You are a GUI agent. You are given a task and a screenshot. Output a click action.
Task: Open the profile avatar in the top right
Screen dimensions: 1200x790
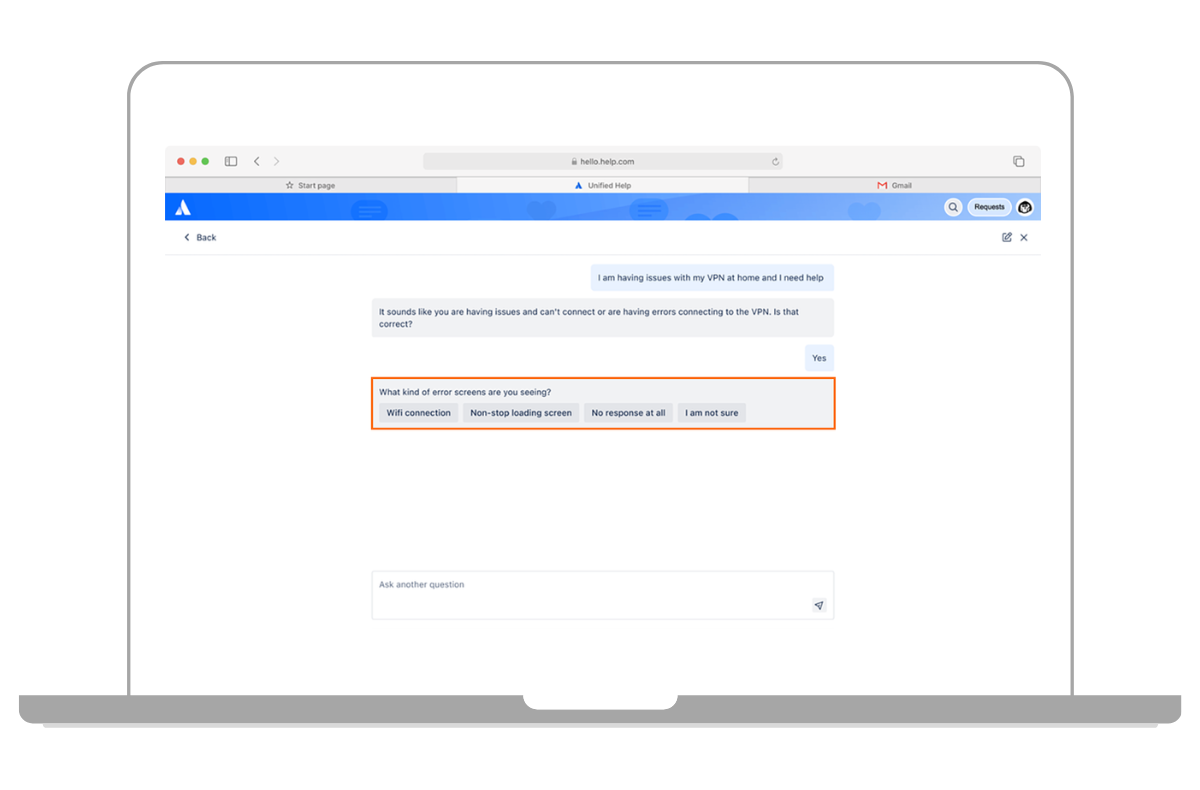click(x=1024, y=207)
